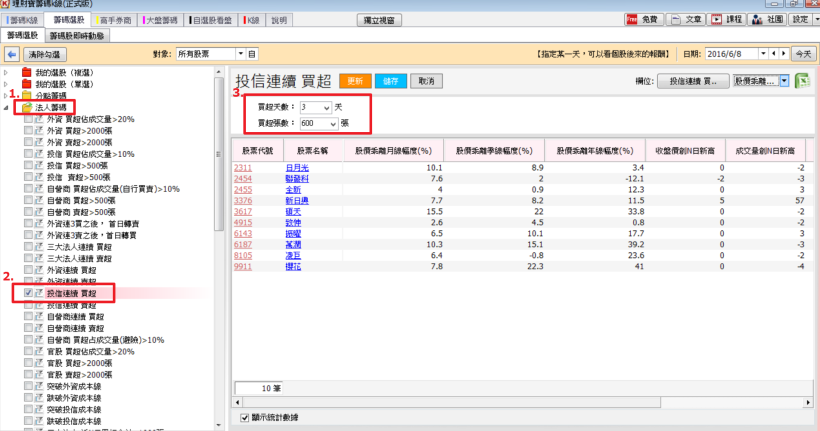The image size is (820, 431).
Task: Click the 清除勾選 button
Action: point(44,54)
